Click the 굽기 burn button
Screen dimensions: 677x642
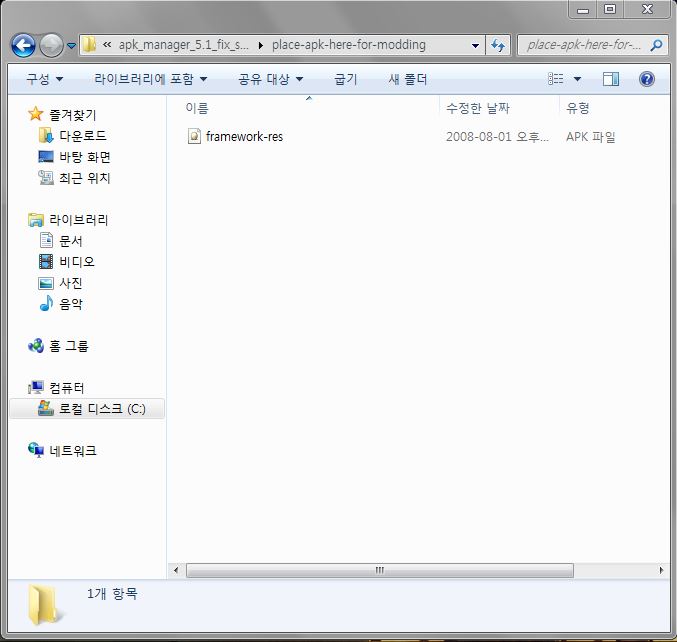click(x=346, y=79)
